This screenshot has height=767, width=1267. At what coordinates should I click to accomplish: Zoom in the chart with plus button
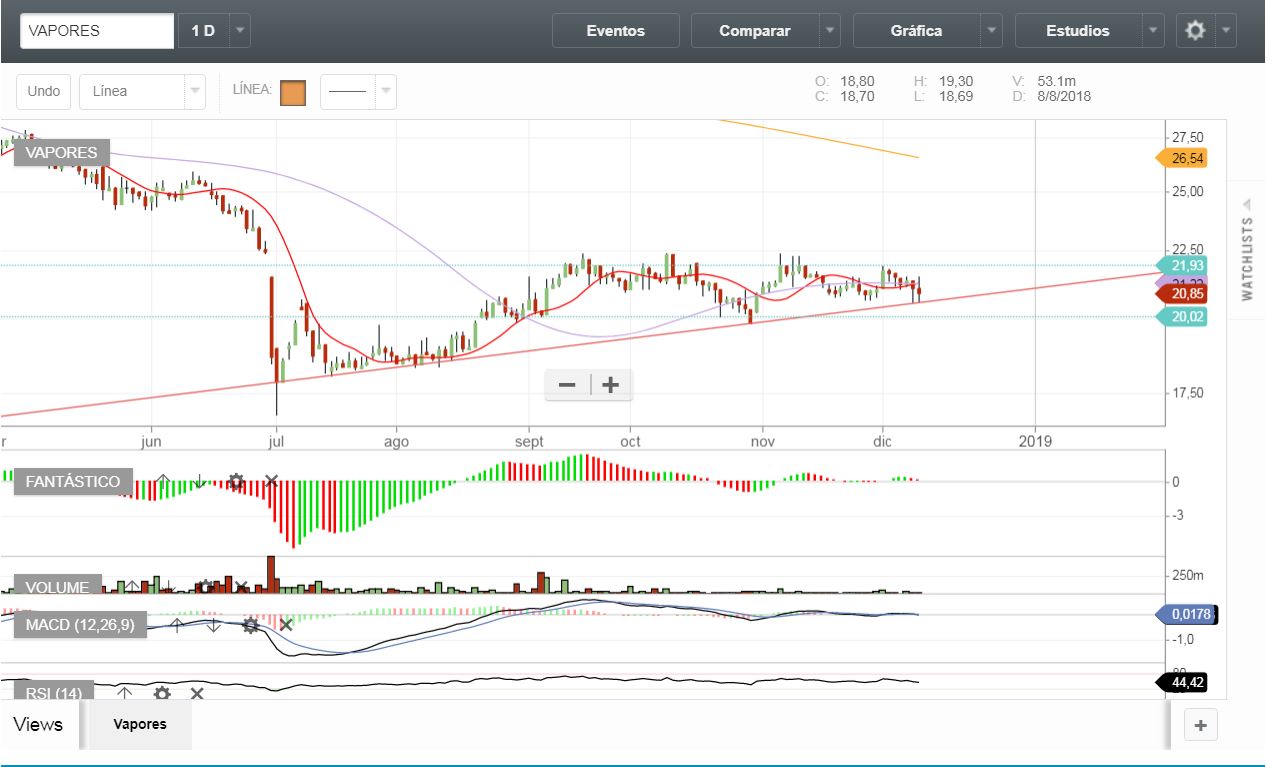(x=610, y=385)
